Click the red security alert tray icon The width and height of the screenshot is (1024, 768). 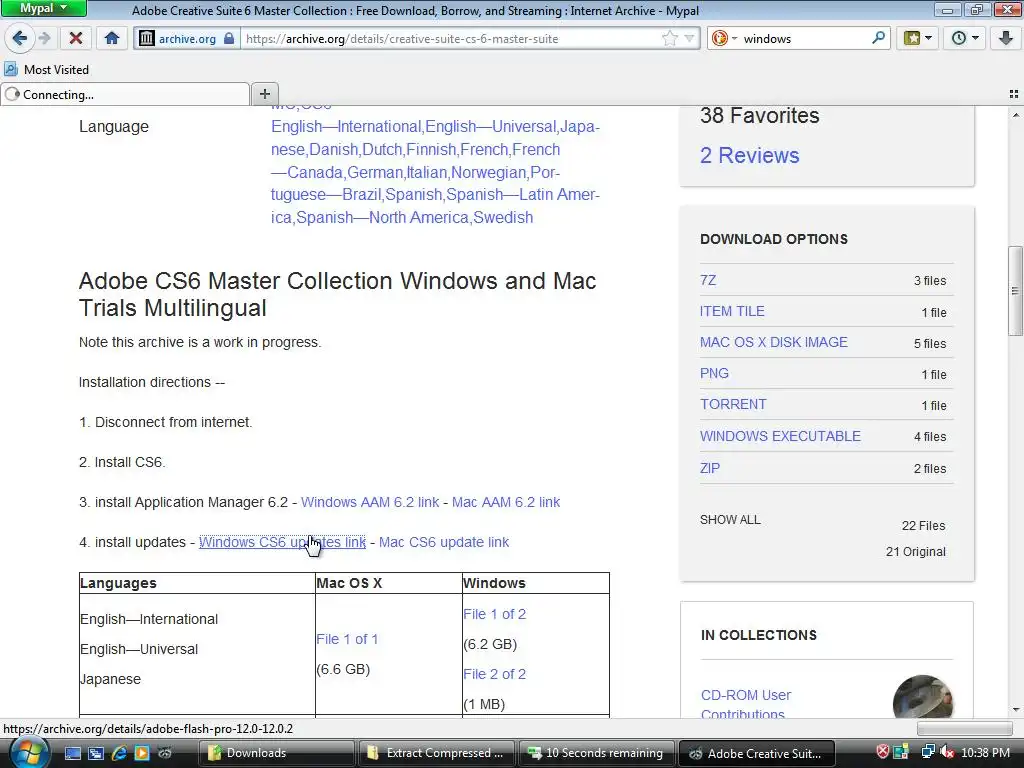pyautogui.click(x=882, y=752)
